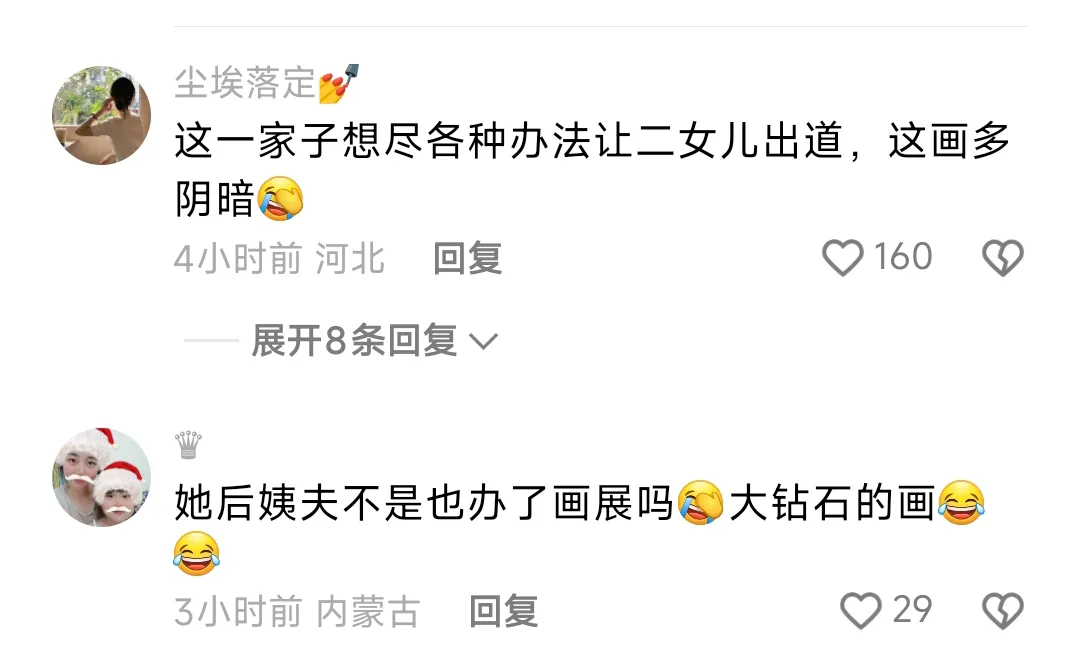Click the like count 29
The height and width of the screenshot is (662, 1080).
[x=912, y=610]
